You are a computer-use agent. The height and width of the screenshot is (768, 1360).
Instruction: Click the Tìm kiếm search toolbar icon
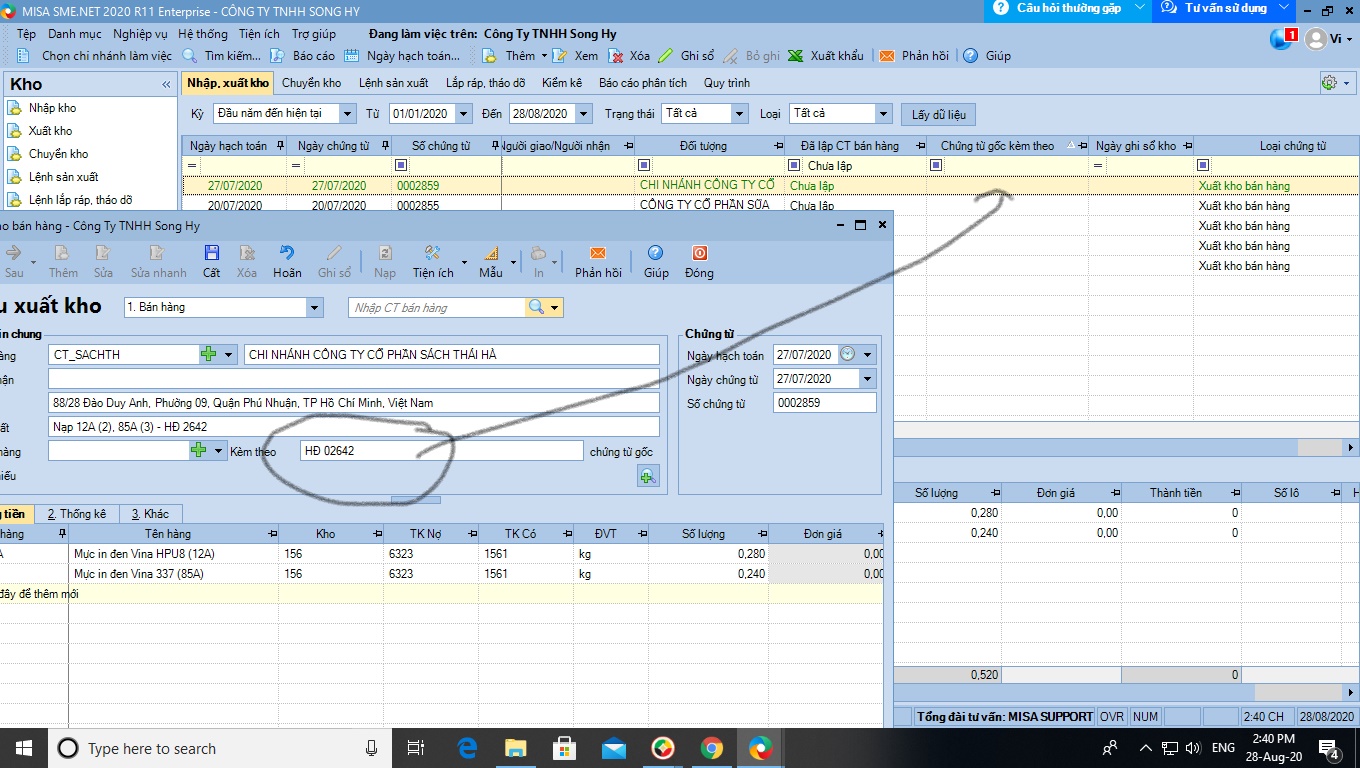tap(189, 56)
